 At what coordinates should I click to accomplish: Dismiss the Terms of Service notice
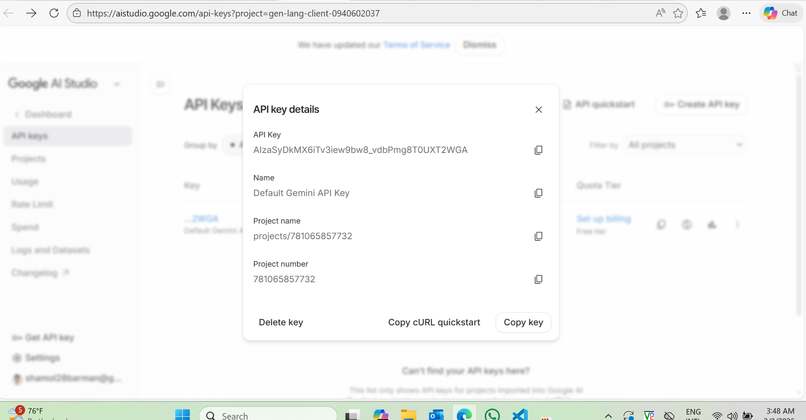(x=480, y=45)
